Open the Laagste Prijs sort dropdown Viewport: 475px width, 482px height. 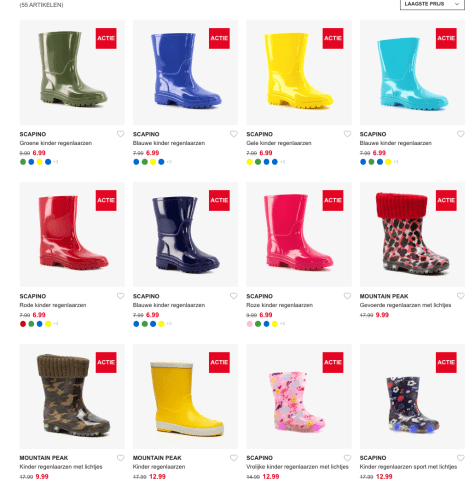(432, 4)
